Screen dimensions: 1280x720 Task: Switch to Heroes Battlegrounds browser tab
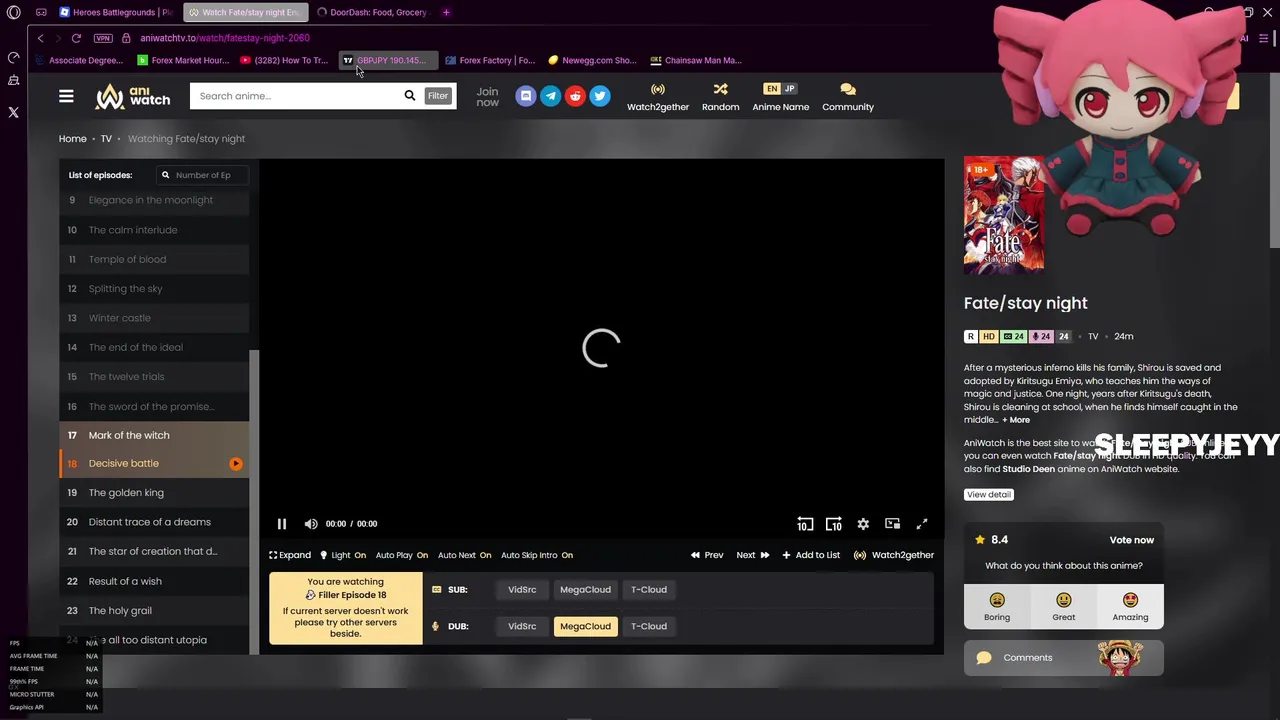coord(115,12)
